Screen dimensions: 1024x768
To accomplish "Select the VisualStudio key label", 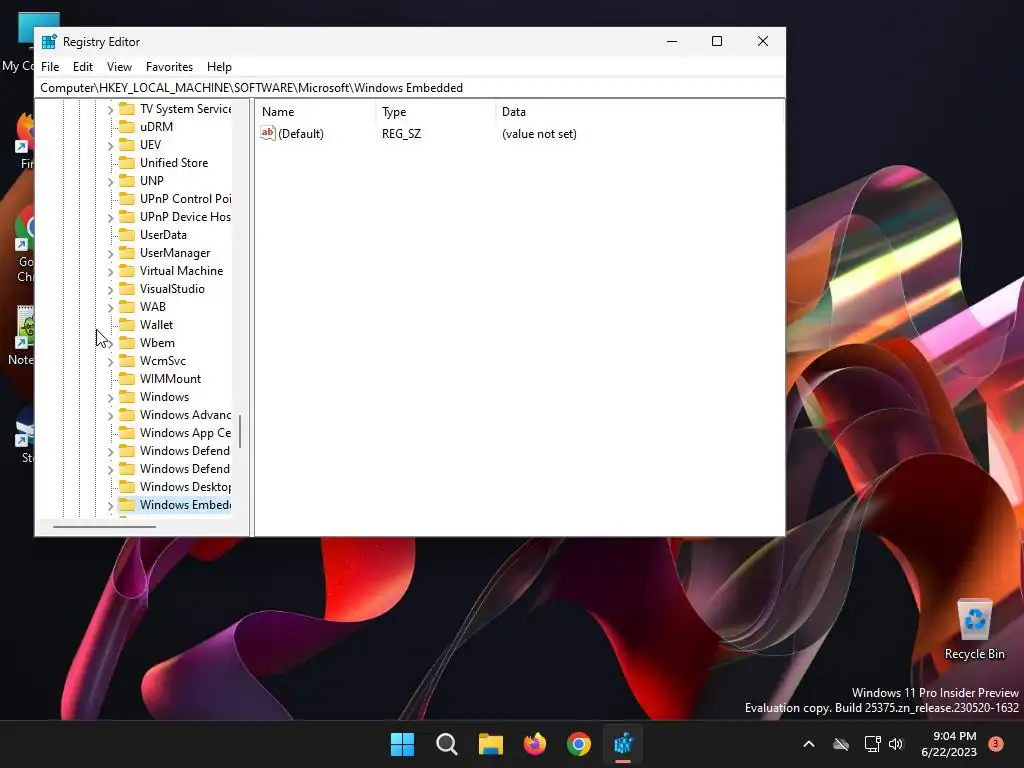I will point(172,289).
